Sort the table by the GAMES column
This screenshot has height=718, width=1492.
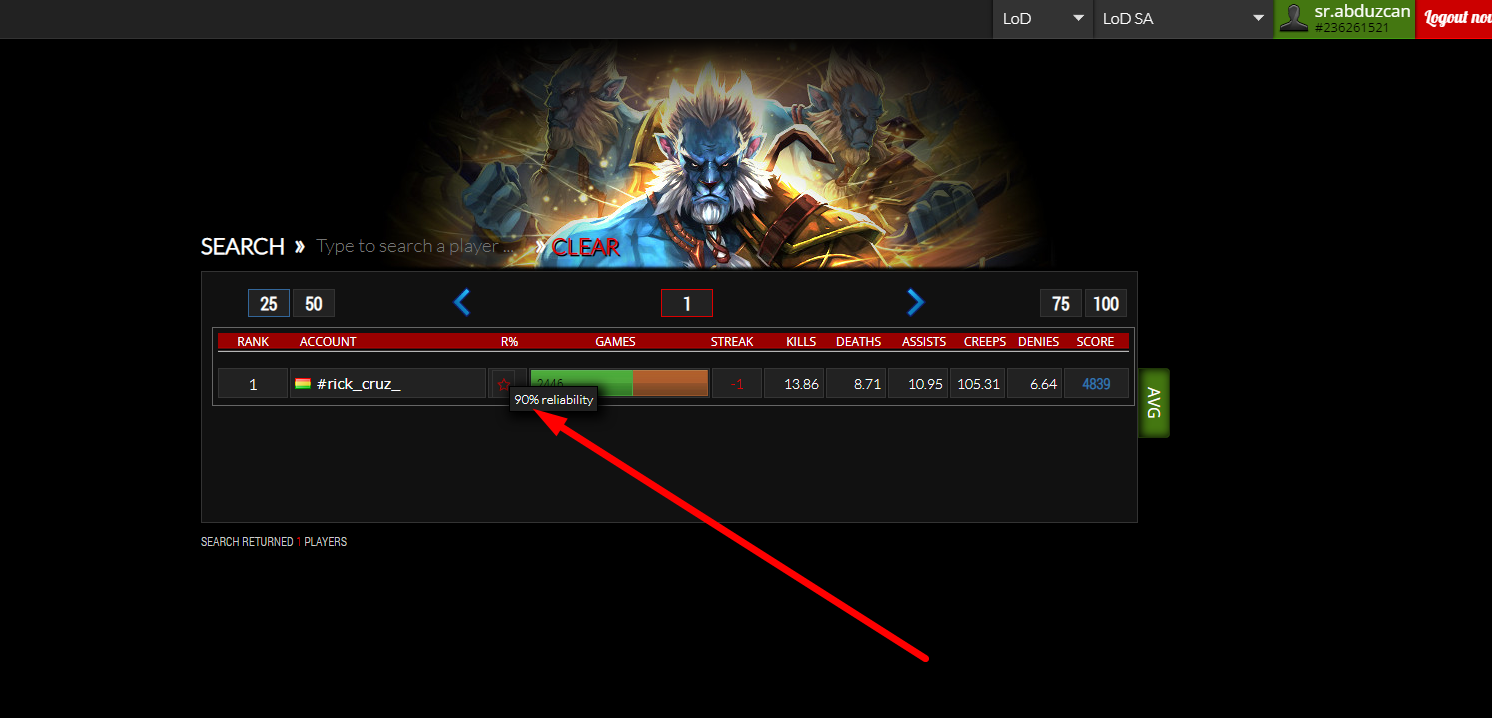click(x=615, y=342)
